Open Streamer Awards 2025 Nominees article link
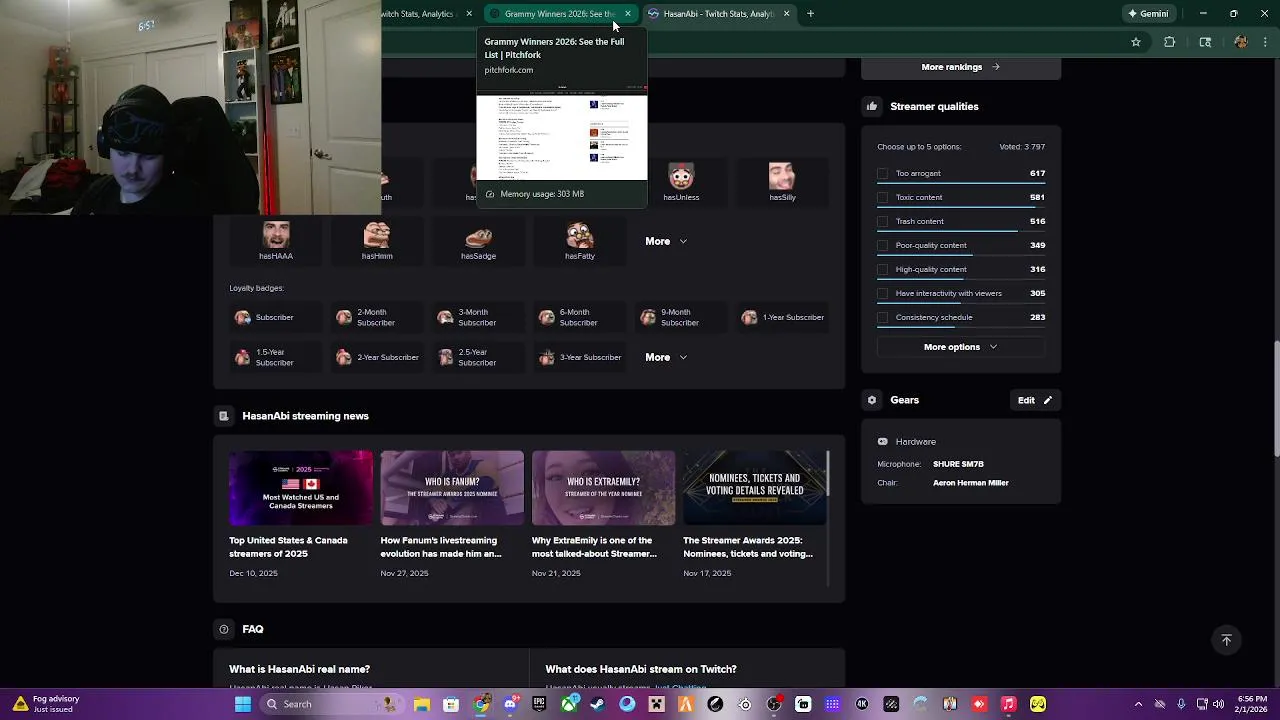 pos(748,547)
